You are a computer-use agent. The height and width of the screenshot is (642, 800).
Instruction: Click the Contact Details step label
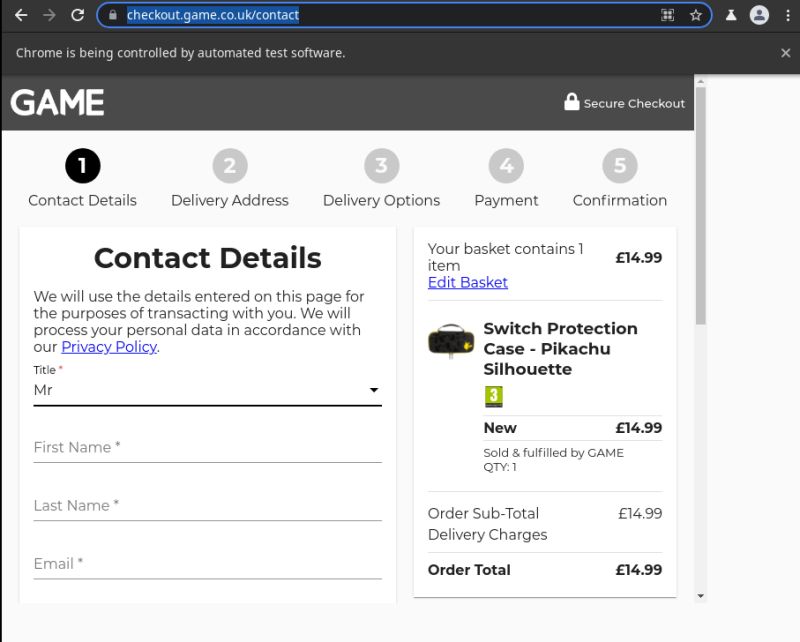[x=83, y=201]
